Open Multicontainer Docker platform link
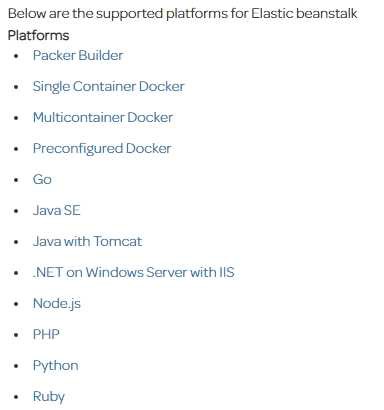The image size is (384, 410). click(103, 117)
